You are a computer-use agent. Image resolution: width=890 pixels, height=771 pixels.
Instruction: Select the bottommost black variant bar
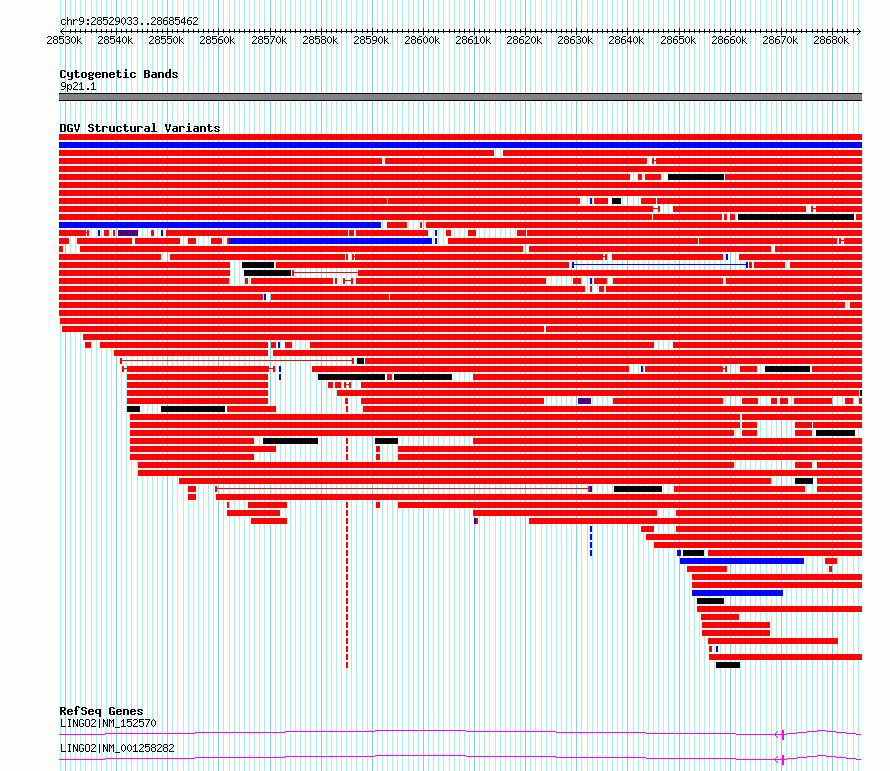[x=728, y=665]
